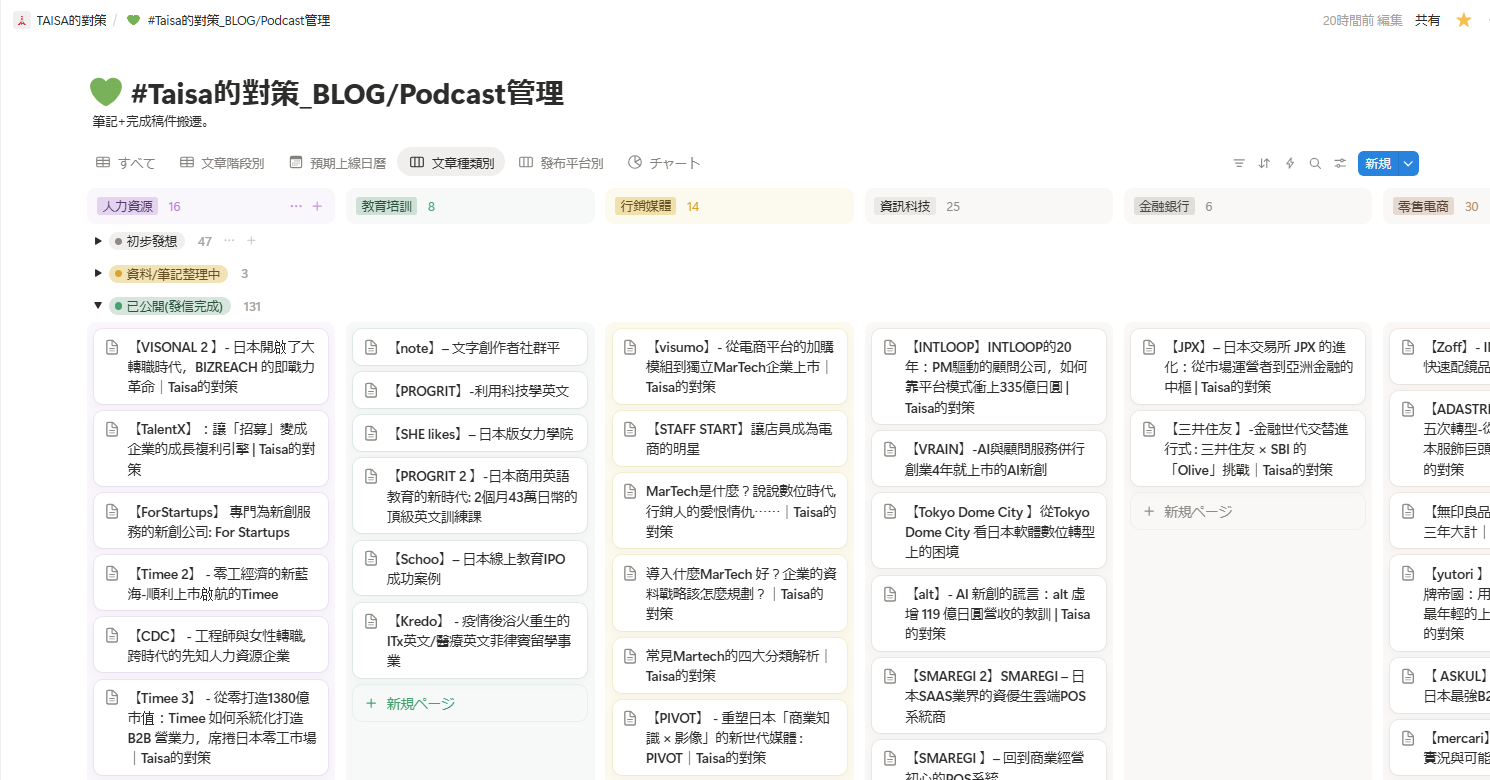The width and height of the screenshot is (1490, 780).
Task: Click the 教育培訓 column tag
Action: [387, 206]
